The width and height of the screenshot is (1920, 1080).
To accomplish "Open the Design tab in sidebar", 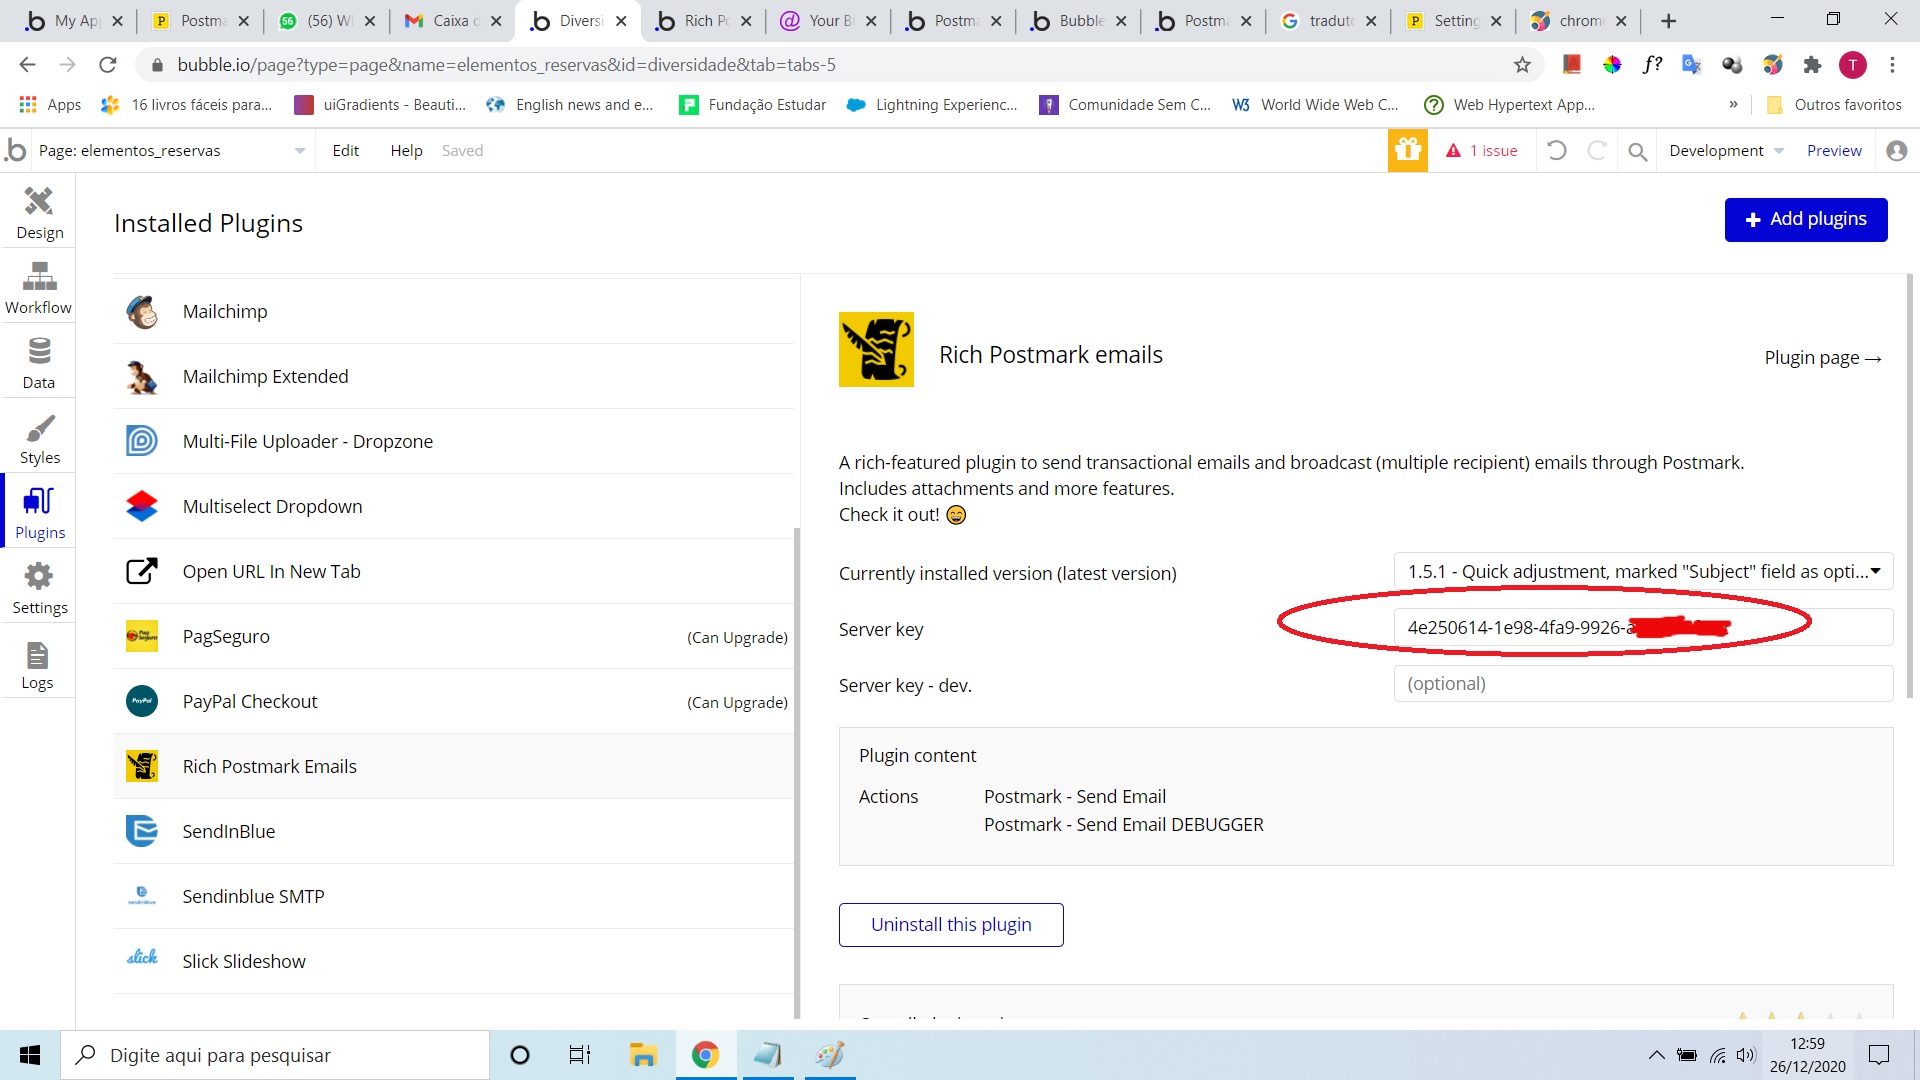I will [x=38, y=213].
